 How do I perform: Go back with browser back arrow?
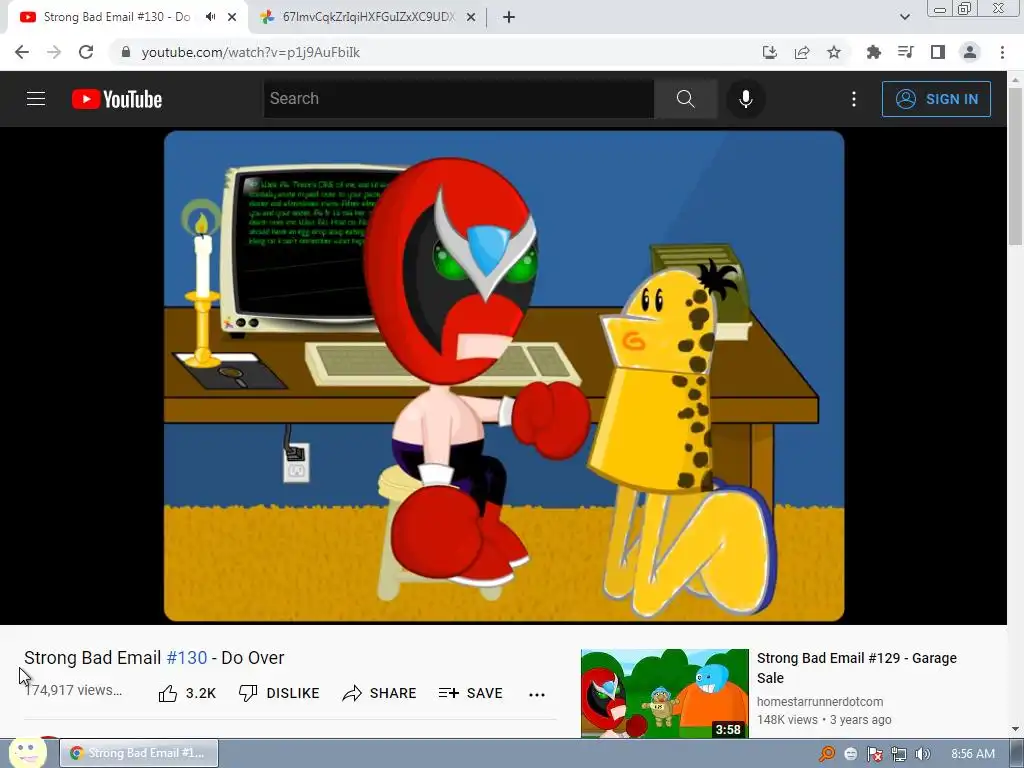tap(22, 52)
